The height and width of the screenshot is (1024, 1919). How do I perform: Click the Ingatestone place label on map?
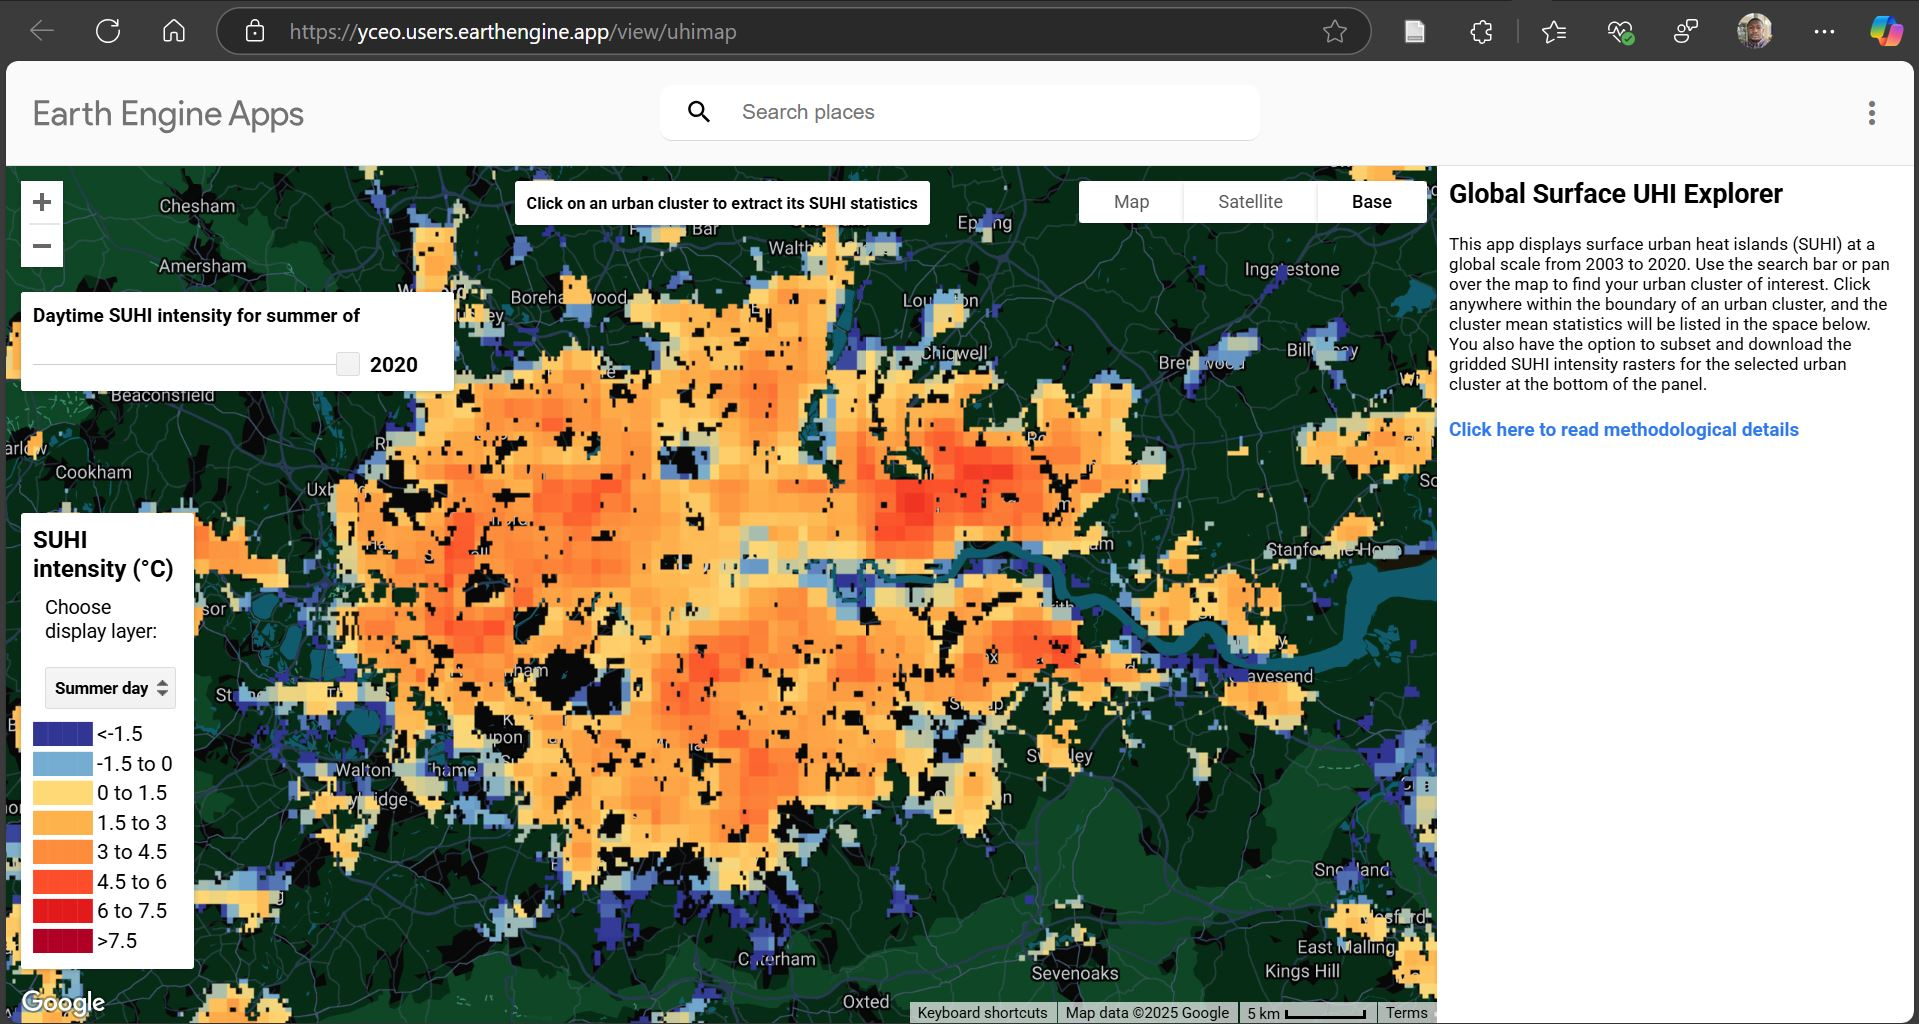(x=1291, y=269)
